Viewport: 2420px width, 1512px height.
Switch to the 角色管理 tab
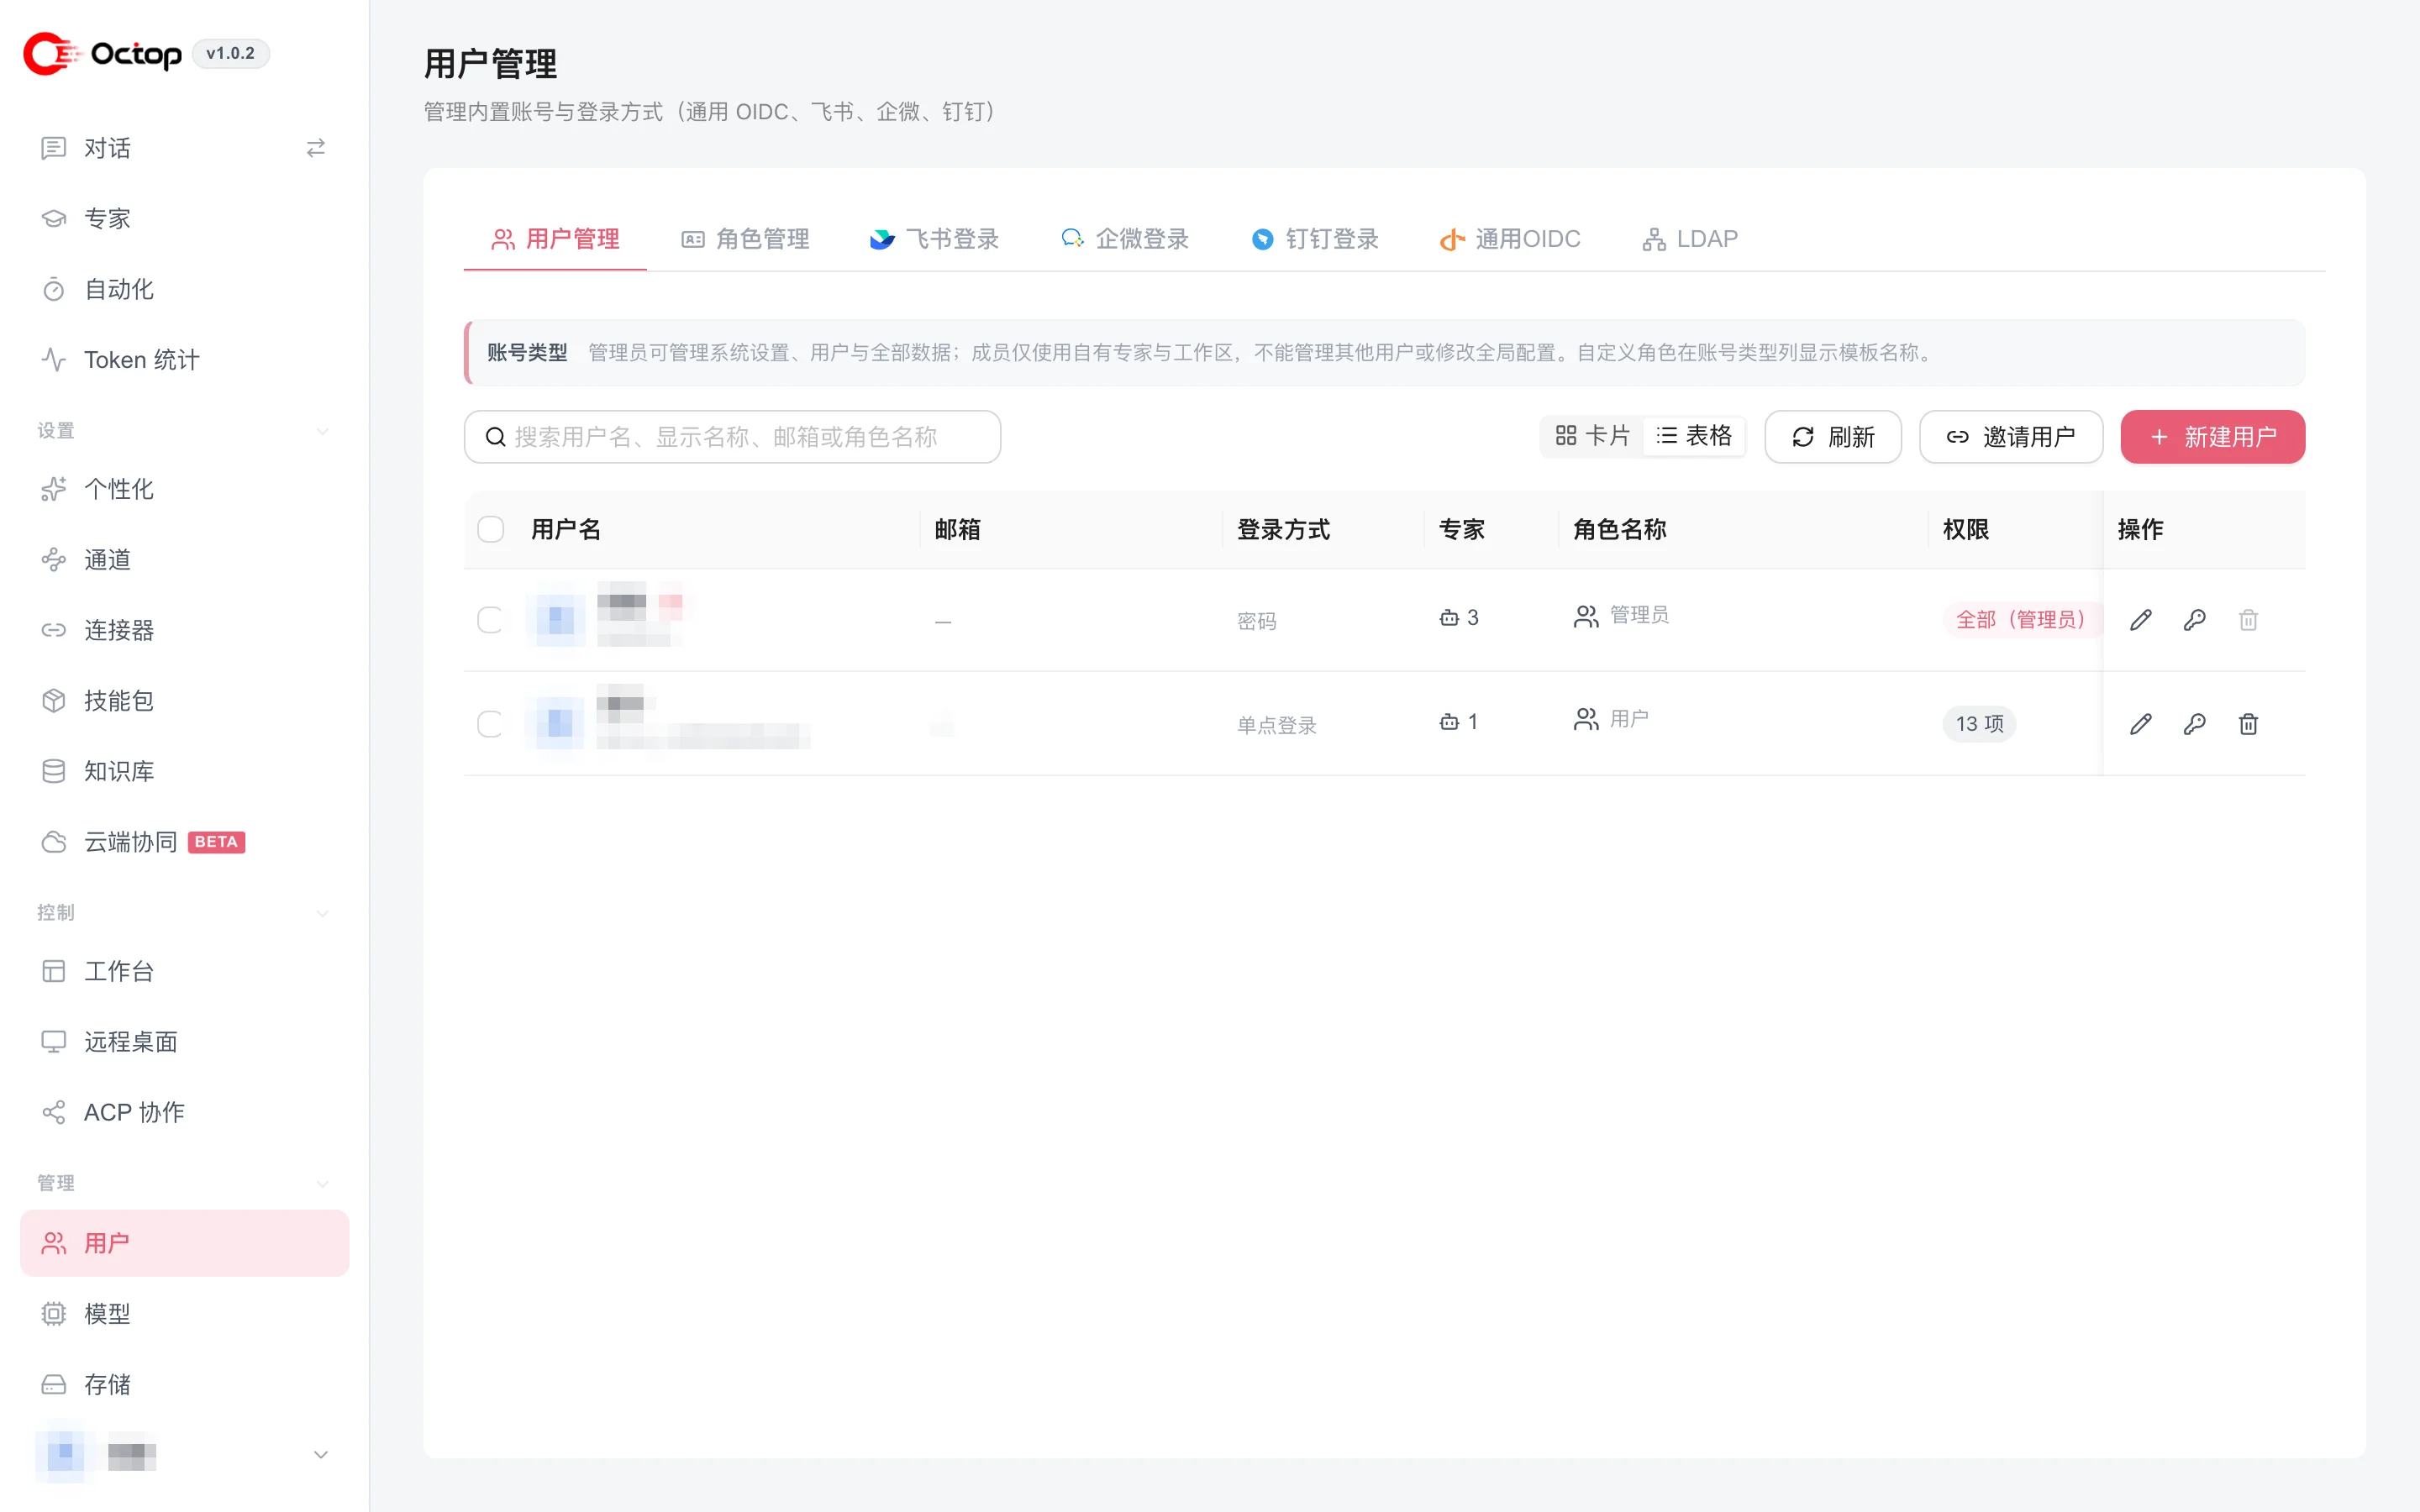point(745,239)
